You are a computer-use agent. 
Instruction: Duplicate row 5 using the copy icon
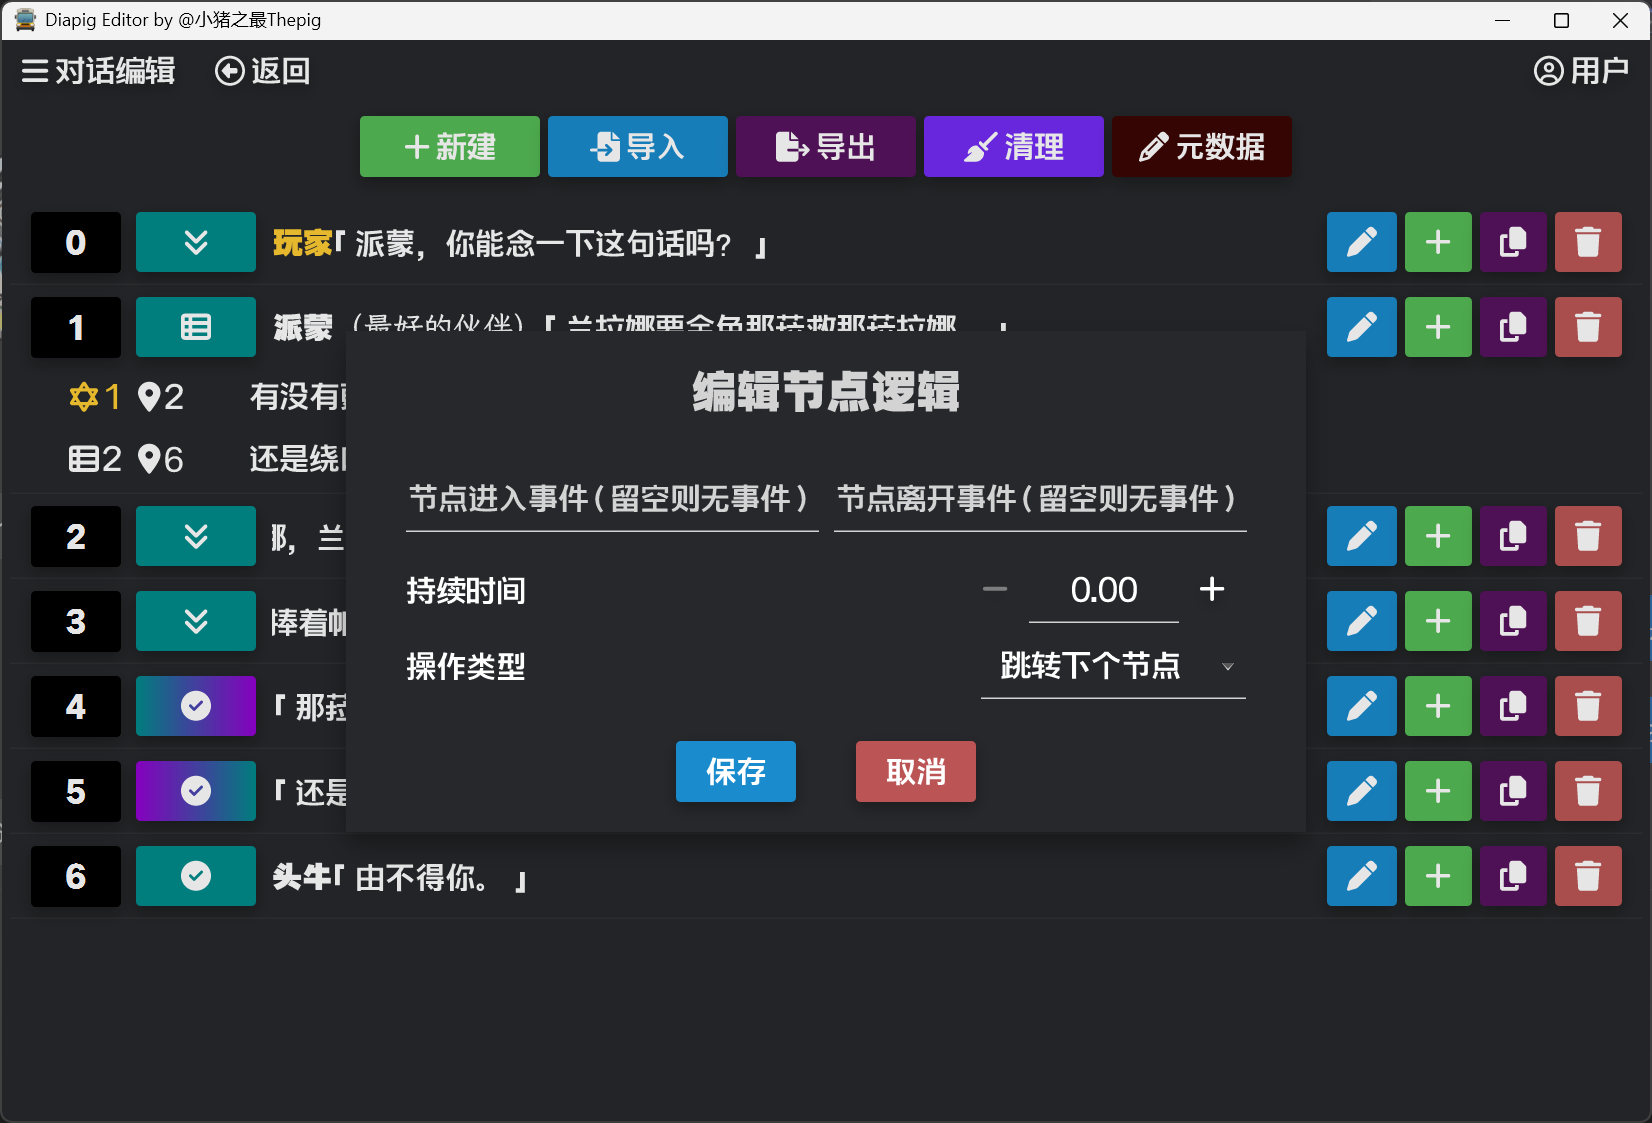pos(1512,791)
